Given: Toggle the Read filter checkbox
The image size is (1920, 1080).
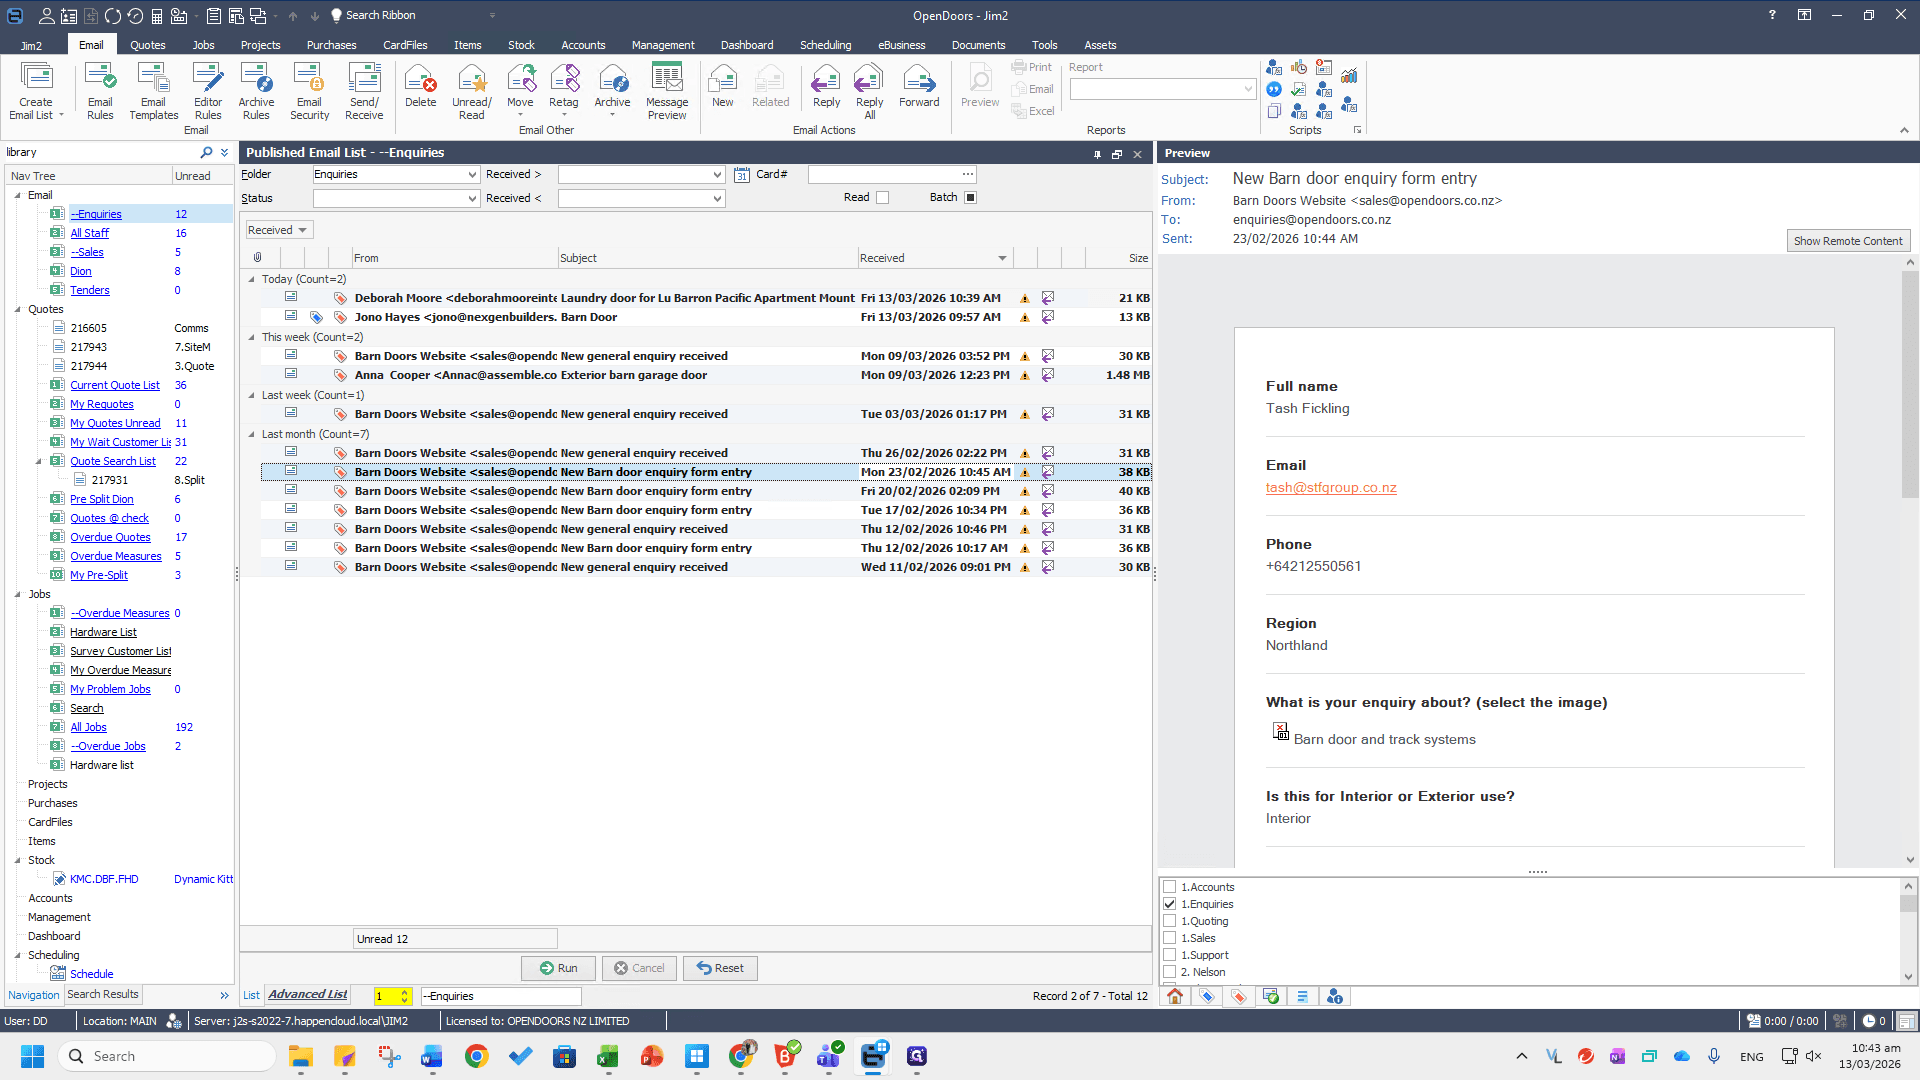Looking at the screenshot, I should click(882, 198).
